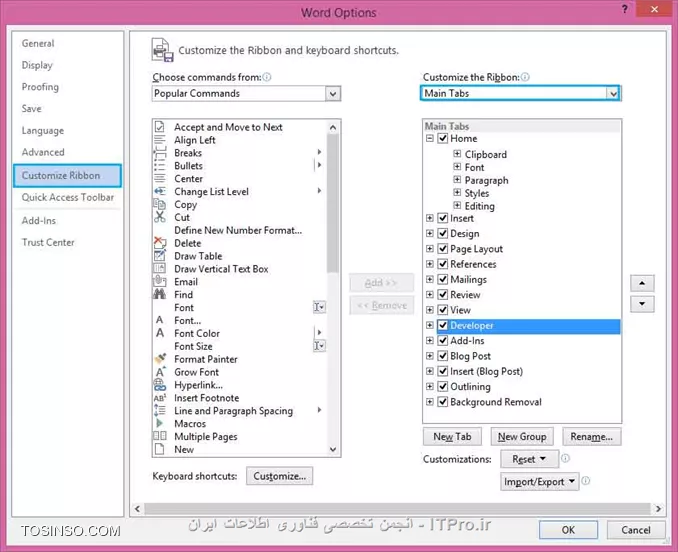Open keyboard shortcuts Customize... button

click(x=280, y=476)
